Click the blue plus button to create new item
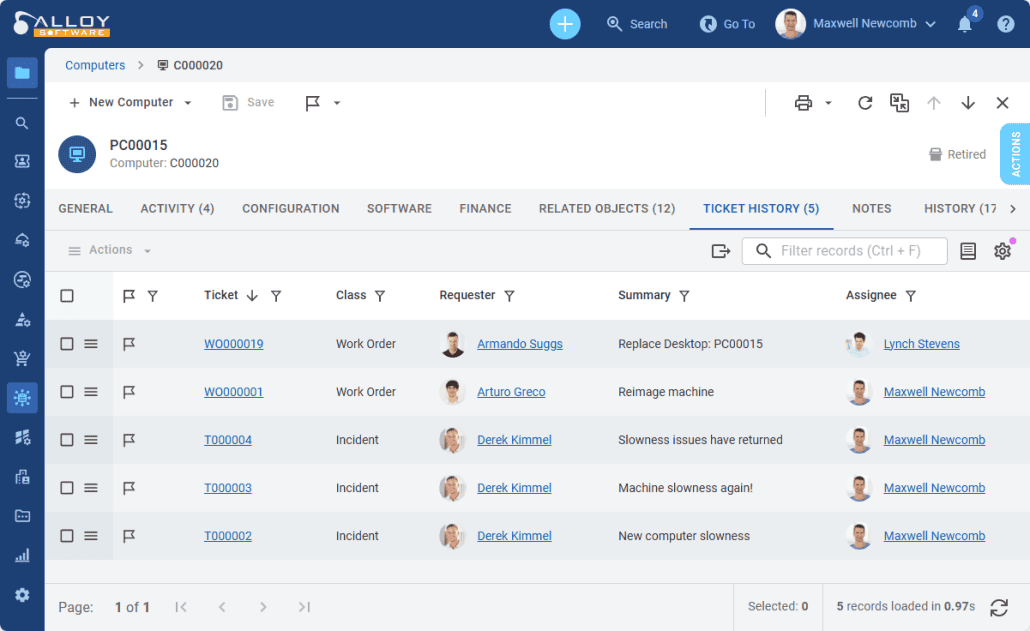 click(x=564, y=23)
